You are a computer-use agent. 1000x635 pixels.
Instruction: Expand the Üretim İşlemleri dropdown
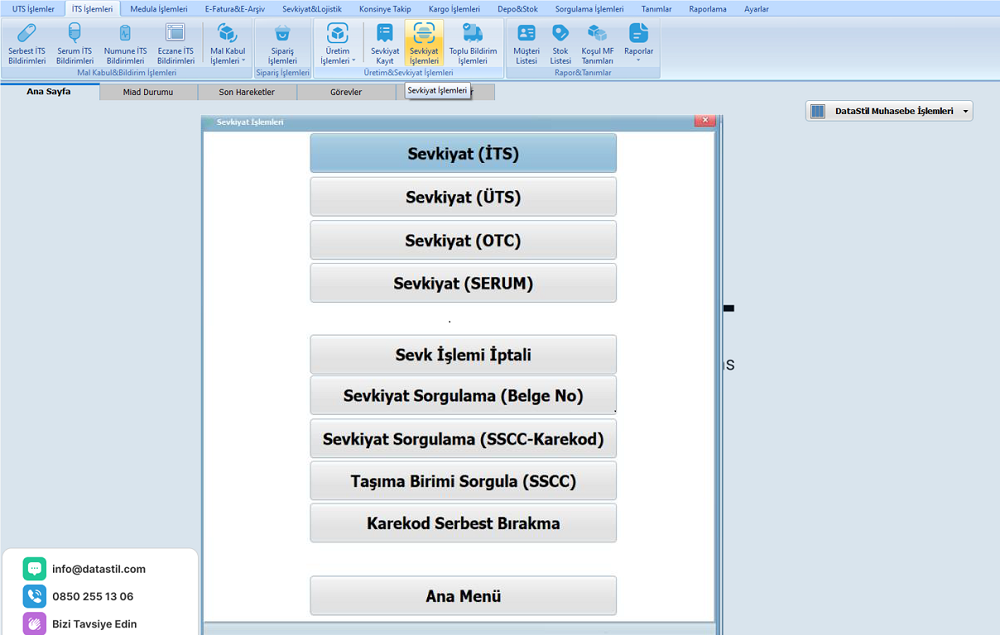pyautogui.click(x=337, y=45)
